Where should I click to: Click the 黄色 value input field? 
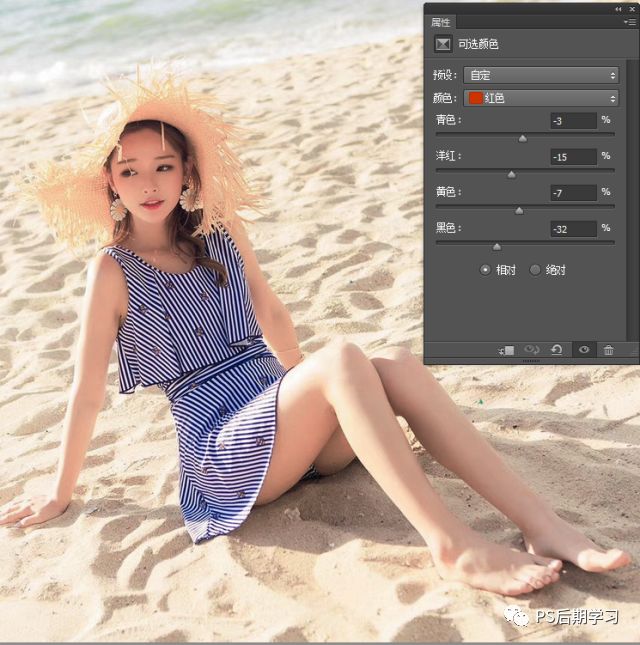click(573, 193)
